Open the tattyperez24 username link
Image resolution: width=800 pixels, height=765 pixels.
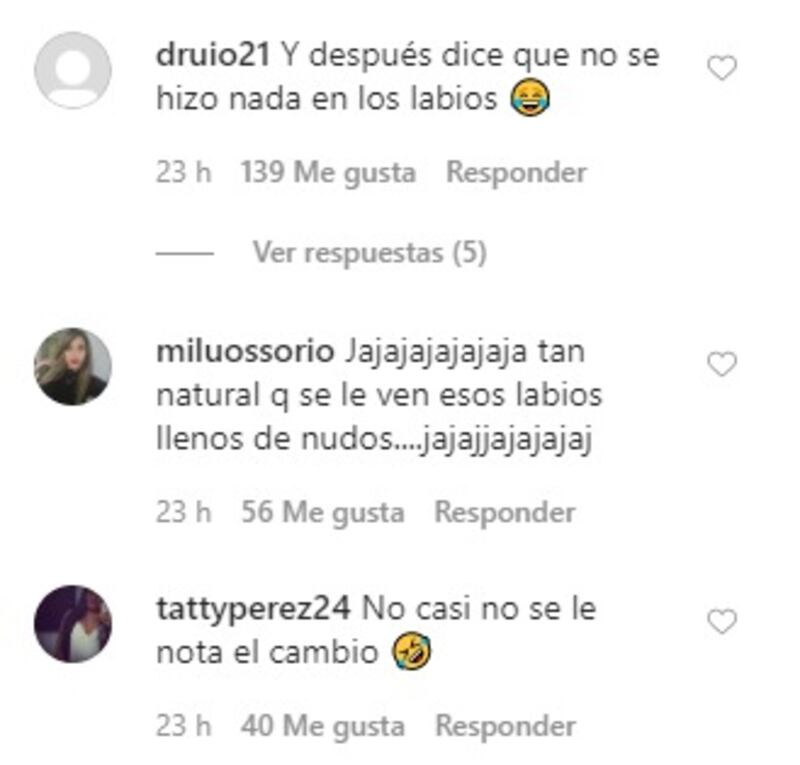(253, 609)
